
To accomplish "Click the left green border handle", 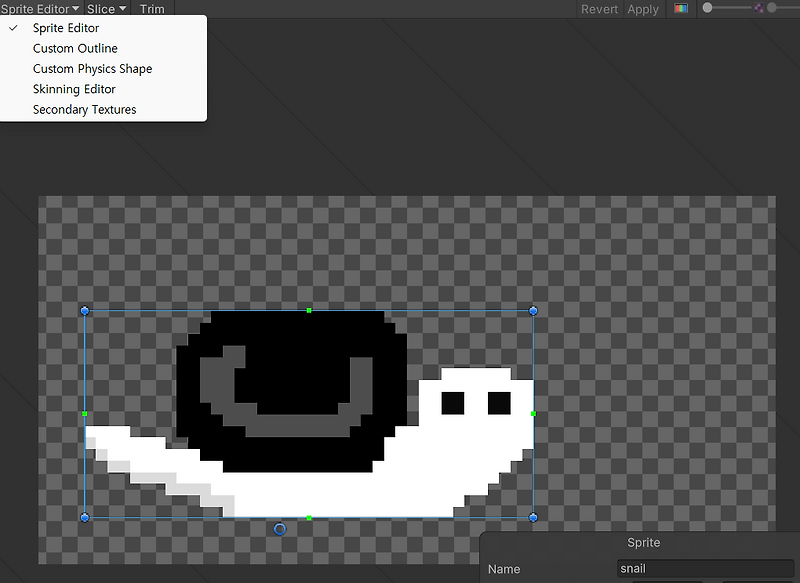I will pyautogui.click(x=85, y=414).
